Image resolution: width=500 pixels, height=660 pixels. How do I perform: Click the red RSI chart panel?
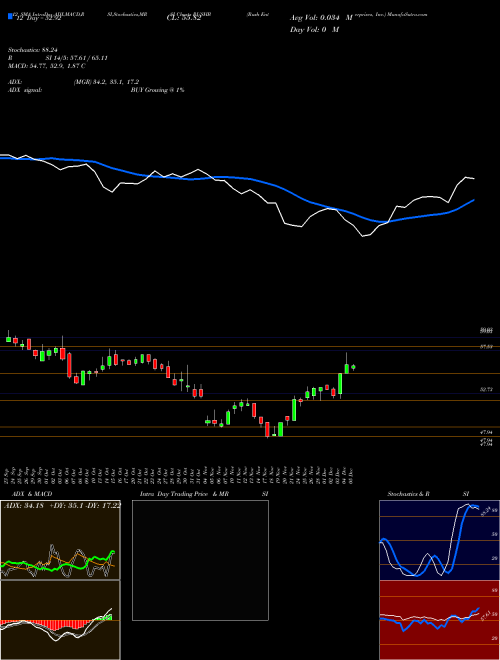tap(439, 620)
